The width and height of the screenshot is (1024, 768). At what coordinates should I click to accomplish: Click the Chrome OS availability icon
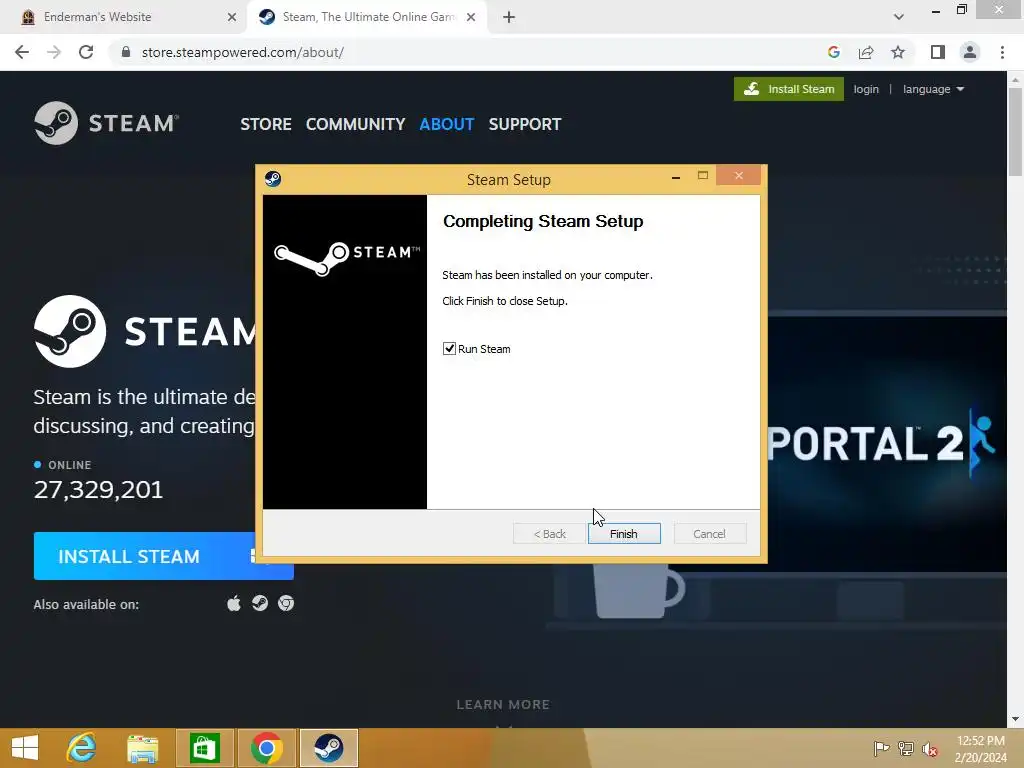coord(286,603)
